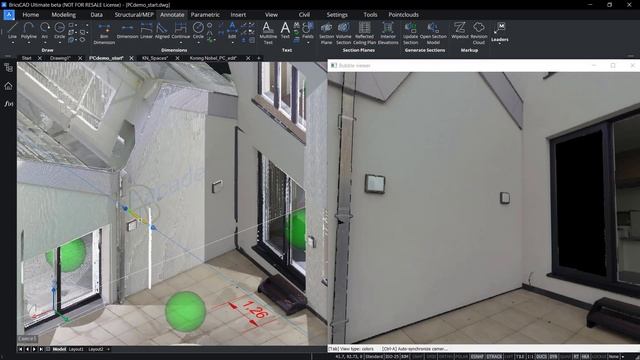This screenshot has height=360, width=640.
Task: Open the Structural/MEP ribbon tab
Action: pyautogui.click(x=134, y=15)
